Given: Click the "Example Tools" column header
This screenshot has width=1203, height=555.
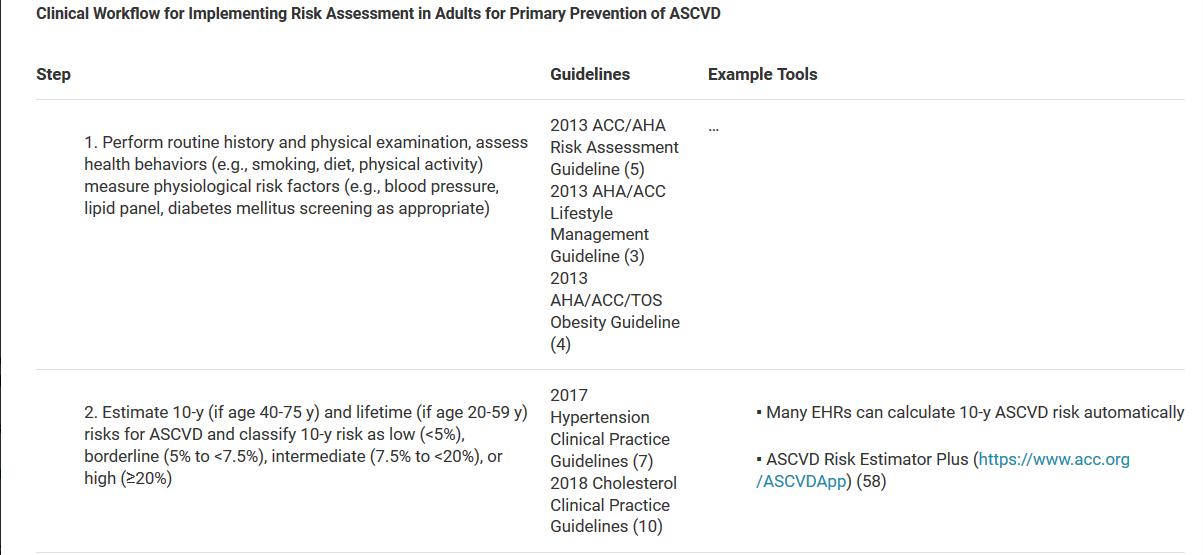Looking at the screenshot, I should click(762, 74).
